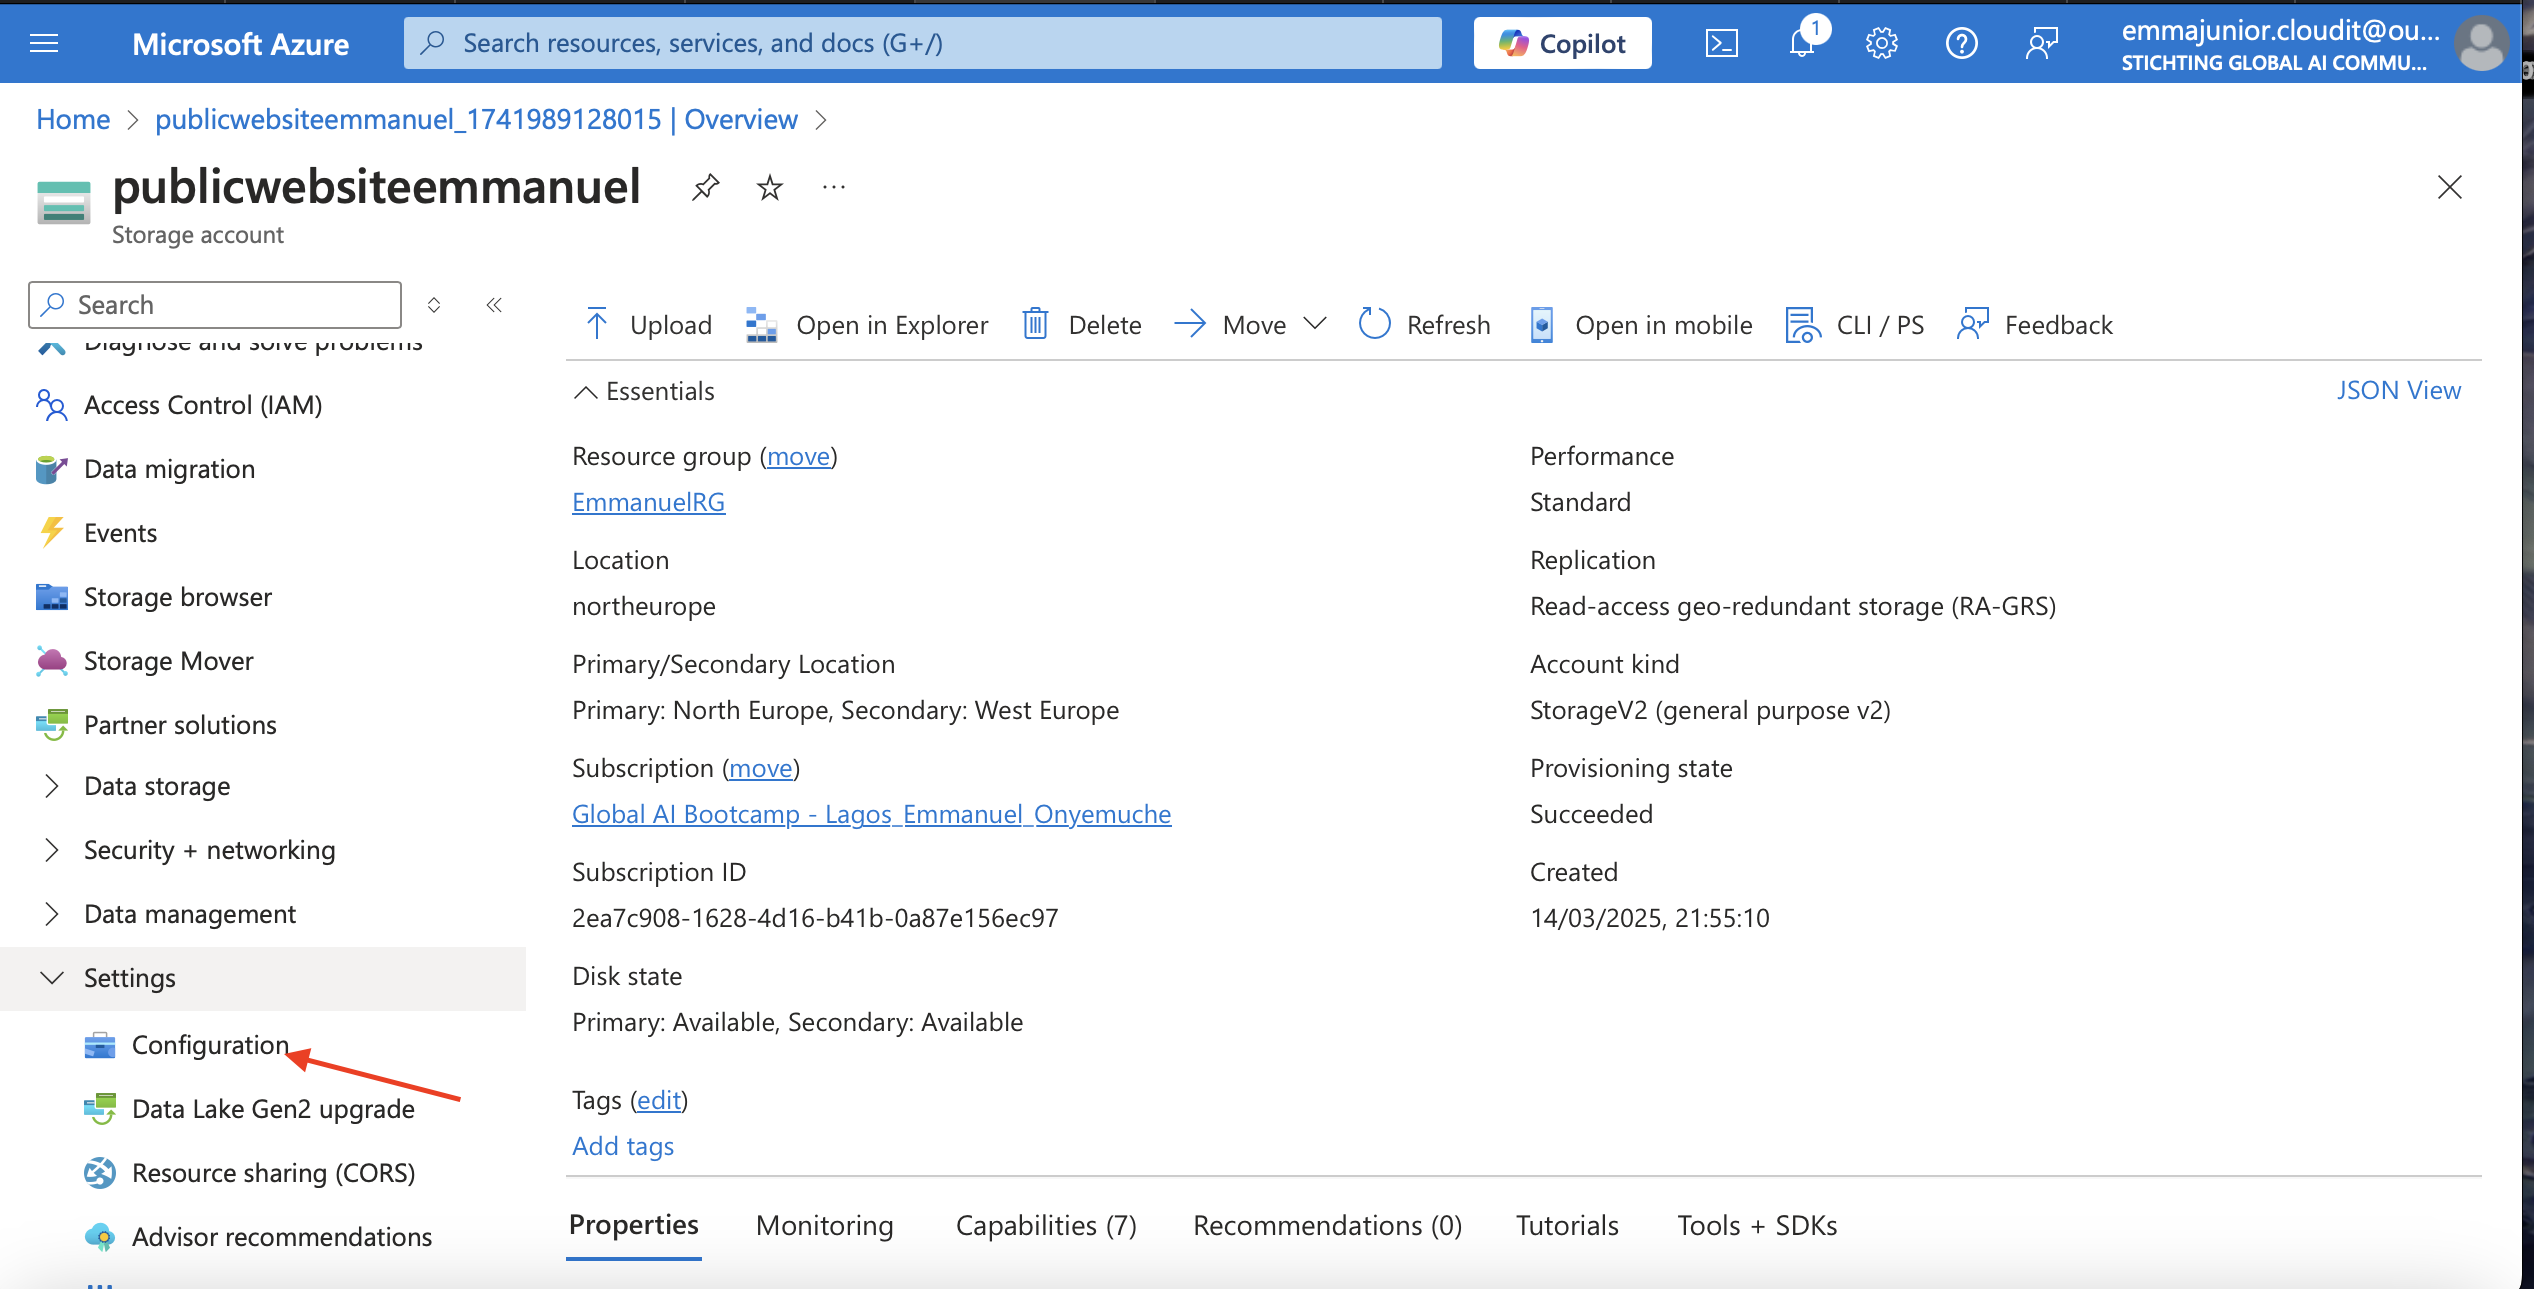Switch to the Tutorials tab
This screenshot has height=1289, width=2534.
point(1567,1225)
